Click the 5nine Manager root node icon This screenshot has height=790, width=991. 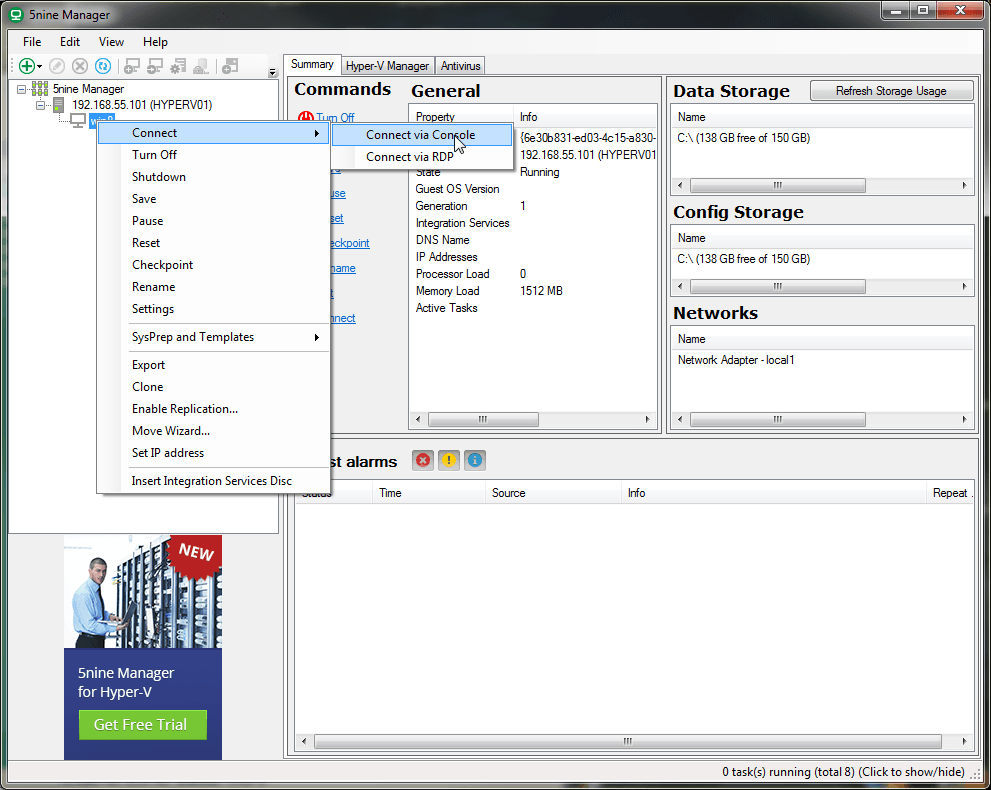40,89
